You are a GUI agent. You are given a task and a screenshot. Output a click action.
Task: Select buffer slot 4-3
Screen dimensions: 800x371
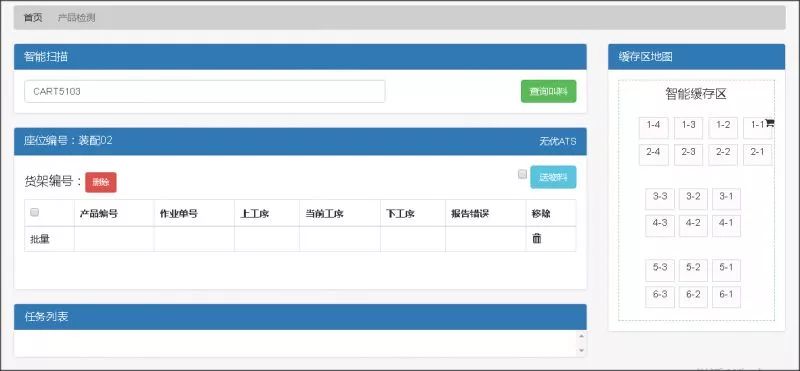click(x=660, y=226)
